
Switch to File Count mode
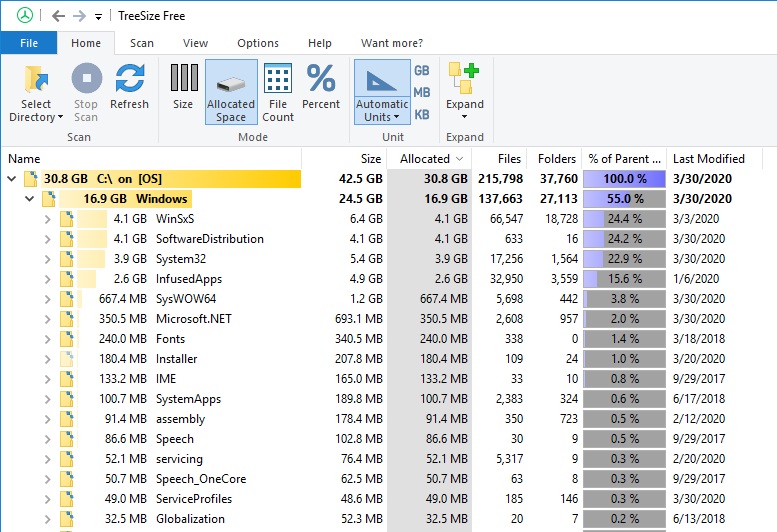(x=278, y=93)
